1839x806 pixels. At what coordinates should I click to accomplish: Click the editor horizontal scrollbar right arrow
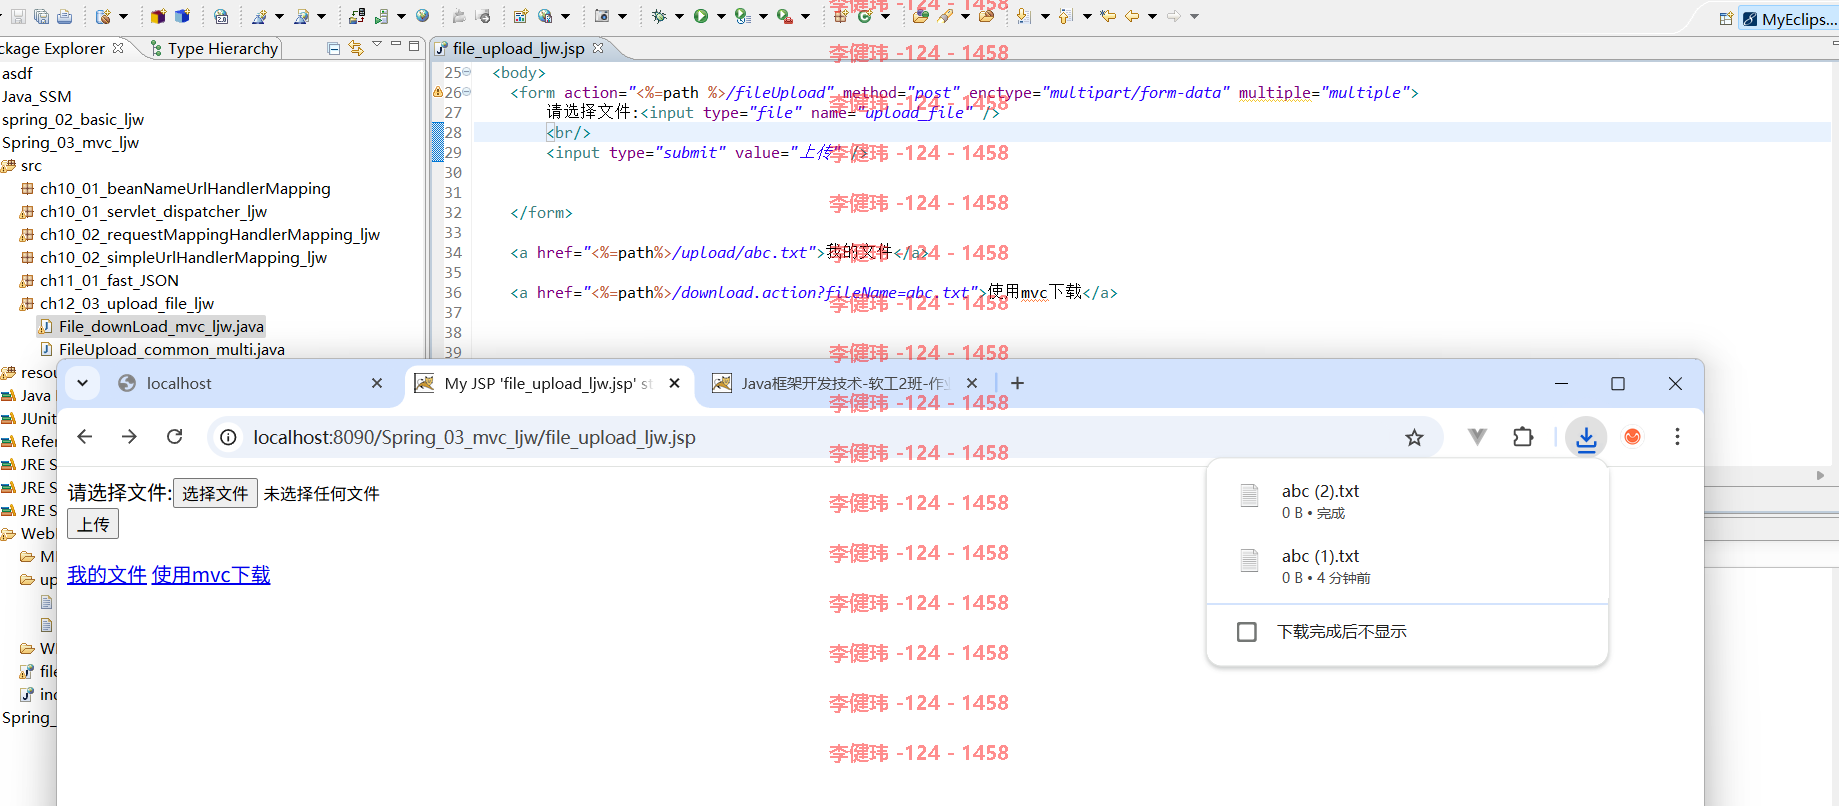click(1820, 476)
